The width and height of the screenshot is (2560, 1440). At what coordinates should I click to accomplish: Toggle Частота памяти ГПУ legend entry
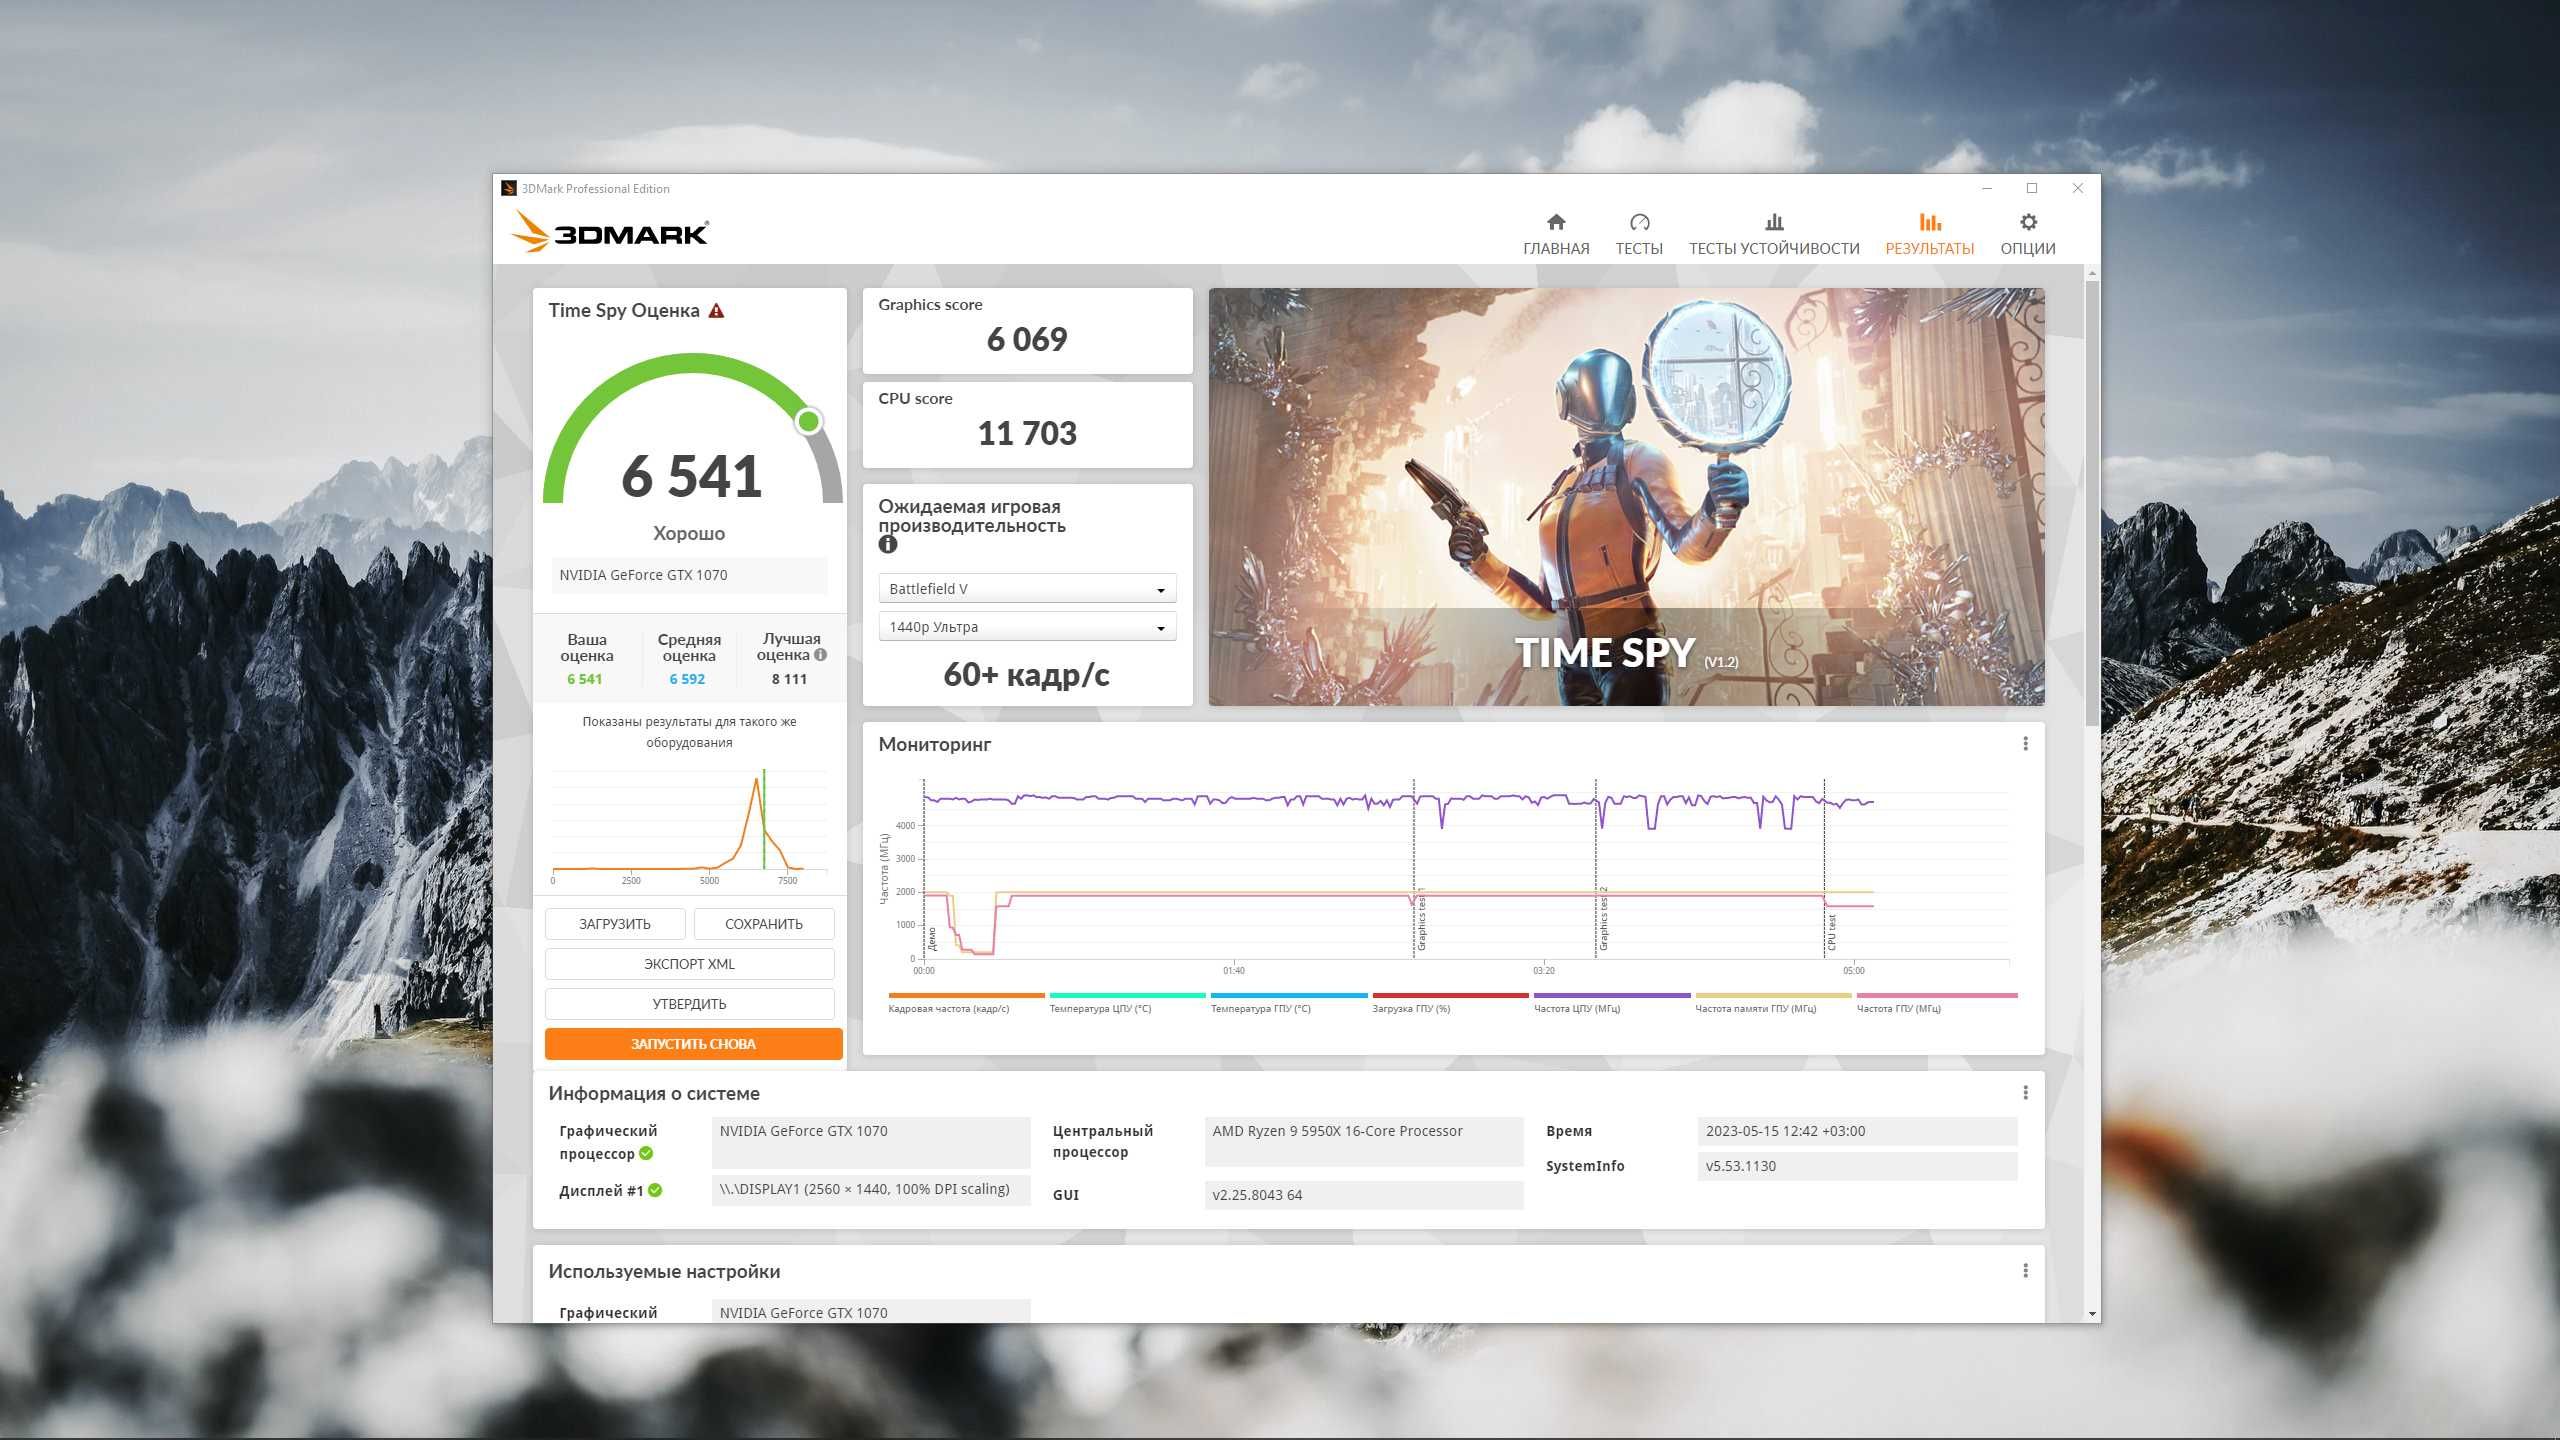pyautogui.click(x=1773, y=1003)
